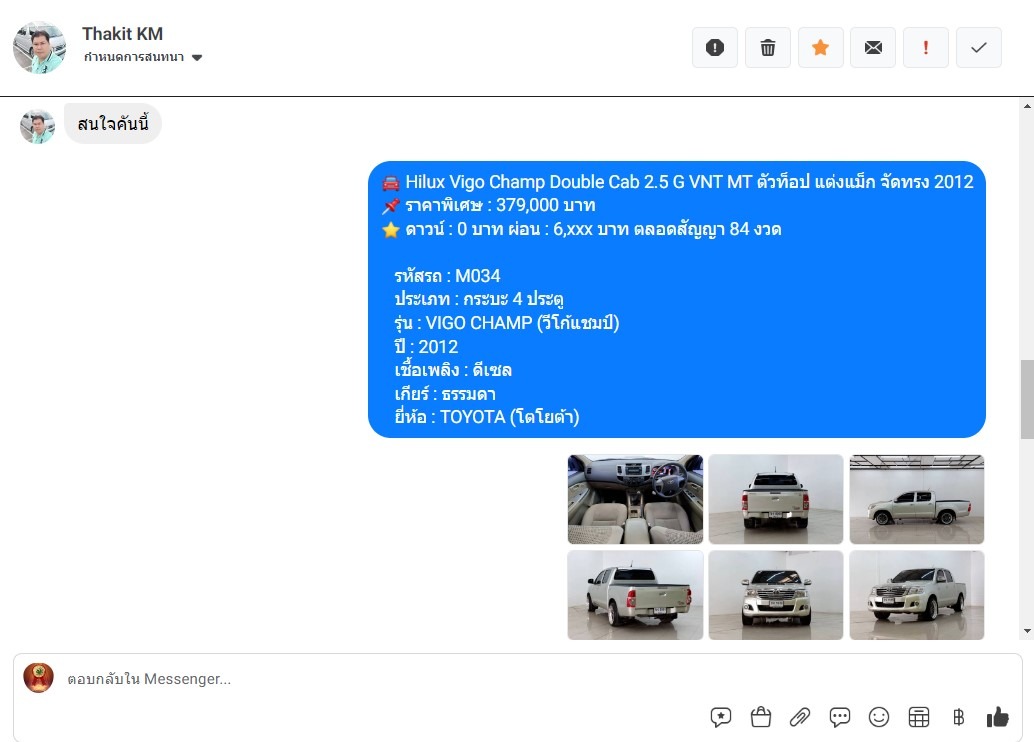Click the รหัสรถ : M034 text
The height and width of the screenshot is (742, 1034).
click(447, 276)
